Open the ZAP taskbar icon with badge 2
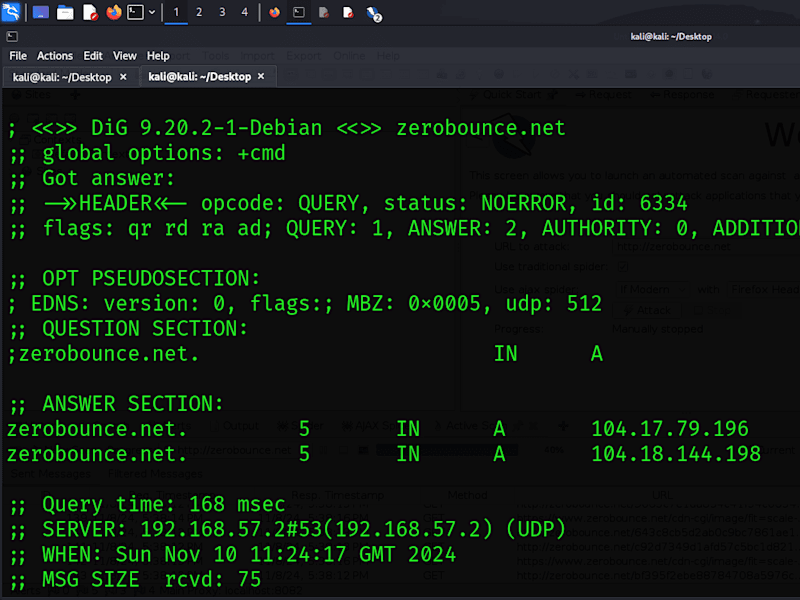The image size is (800, 600). click(373, 13)
